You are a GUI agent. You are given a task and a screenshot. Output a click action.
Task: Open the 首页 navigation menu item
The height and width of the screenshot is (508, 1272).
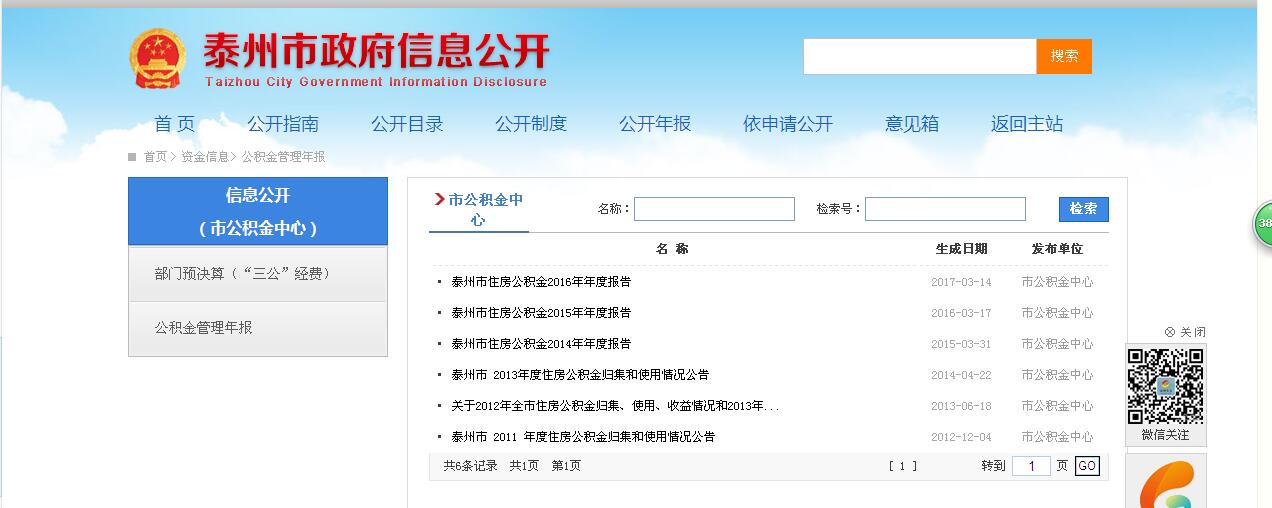tap(175, 124)
